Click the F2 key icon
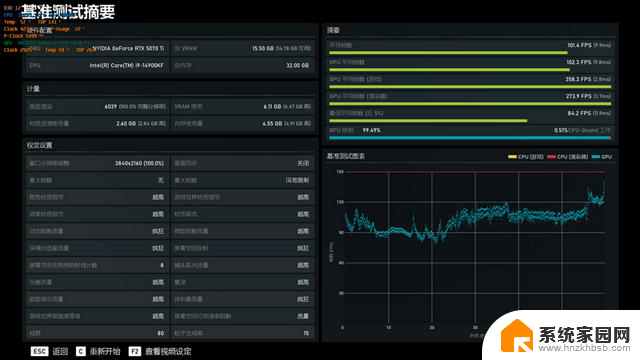The width and height of the screenshot is (640, 360). [135, 351]
